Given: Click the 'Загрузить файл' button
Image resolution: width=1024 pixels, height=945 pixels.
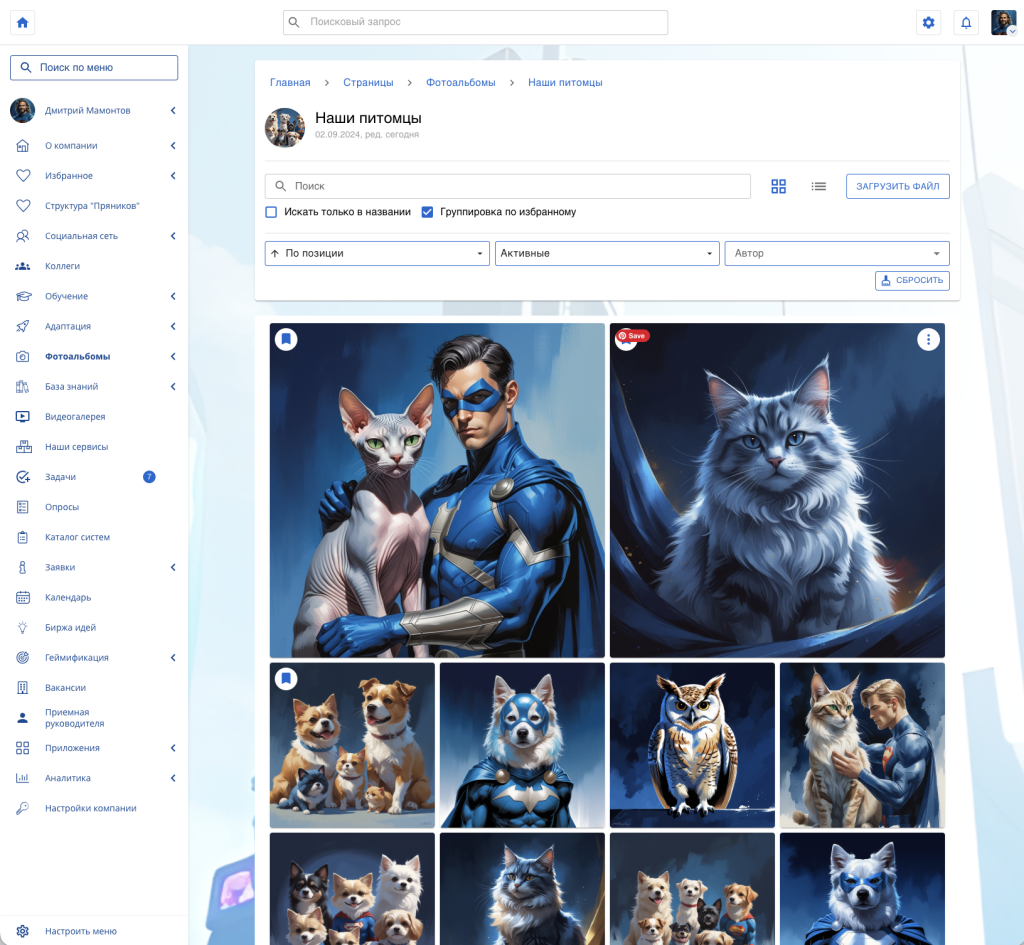Looking at the screenshot, I should (x=897, y=186).
